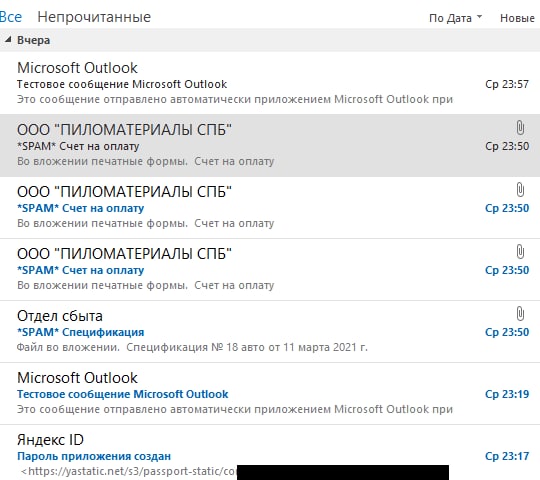Open the "Отдел сбыта" sender message

270,331
